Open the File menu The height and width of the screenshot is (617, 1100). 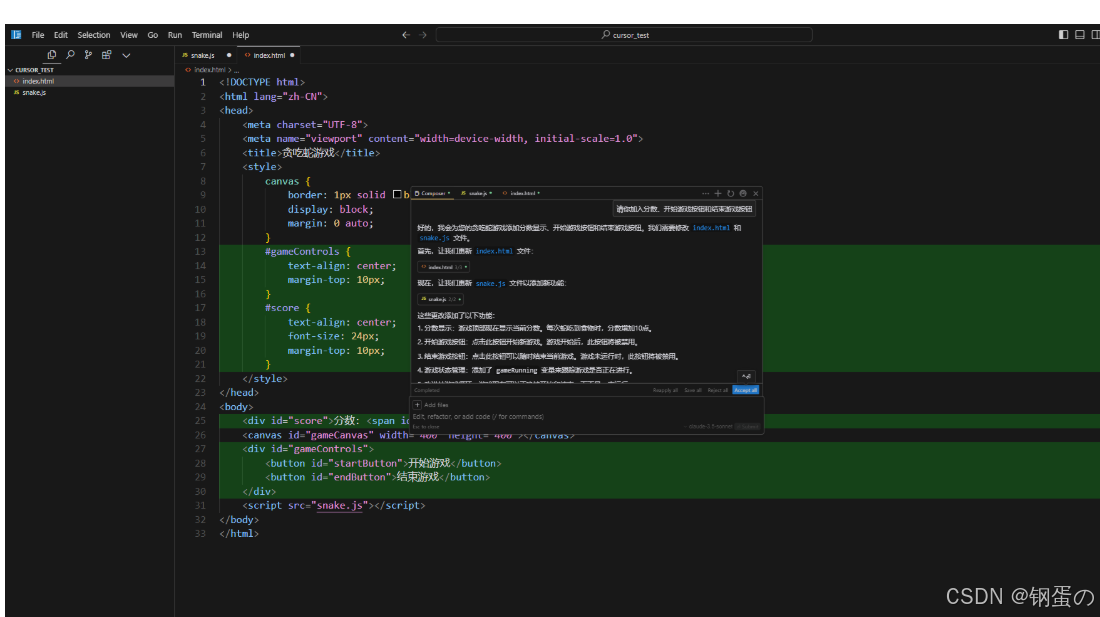click(38, 35)
